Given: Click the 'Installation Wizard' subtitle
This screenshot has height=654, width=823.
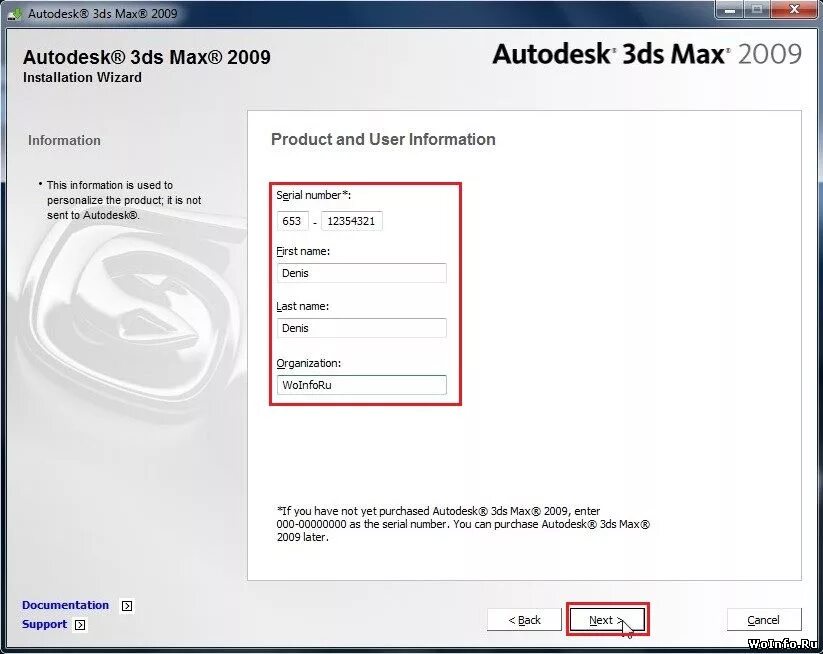Looking at the screenshot, I should point(82,78).
